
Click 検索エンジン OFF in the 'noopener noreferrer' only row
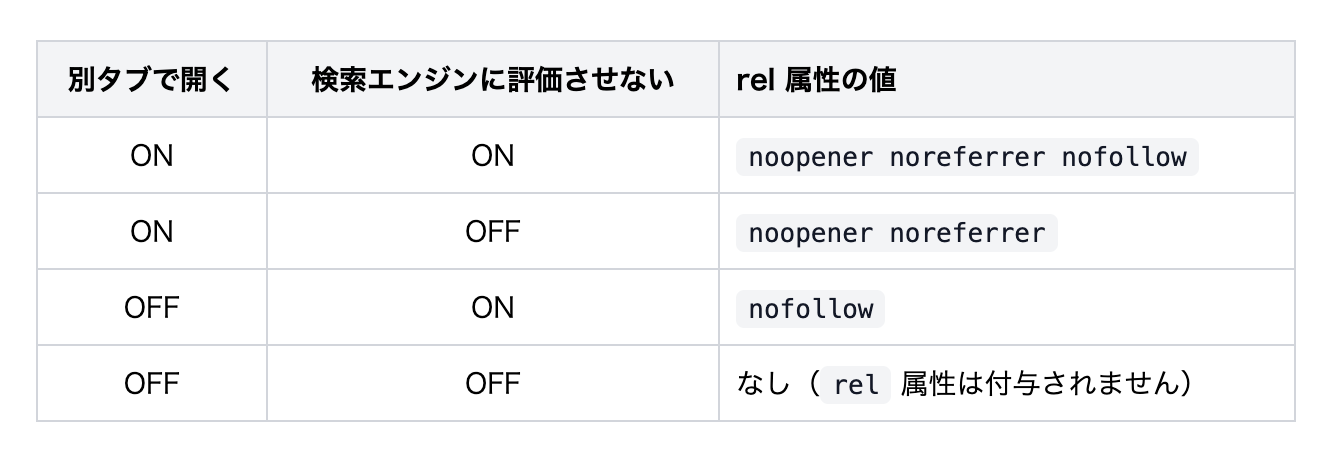coord(492,233)
